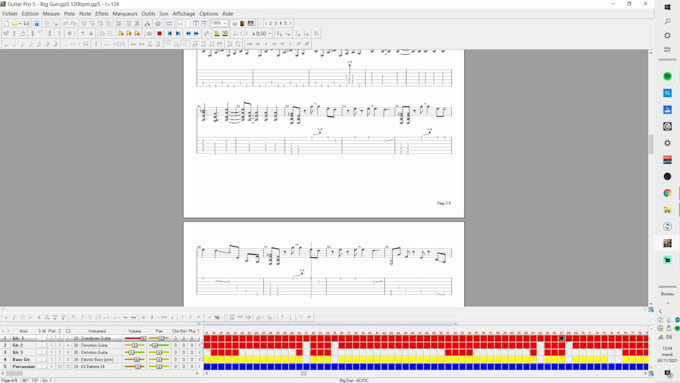Click the 'Page 4/5' status bar text

tap(9, 380)
